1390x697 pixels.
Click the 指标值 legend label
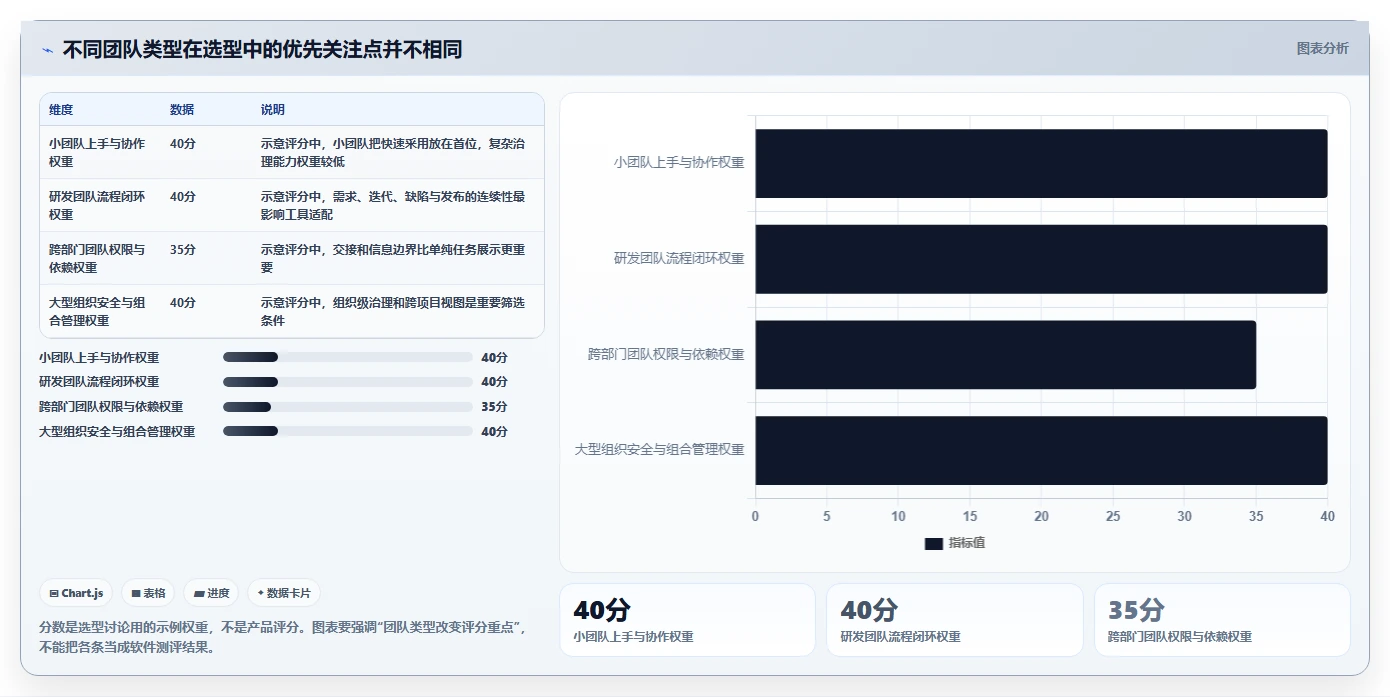click(967, 543)
